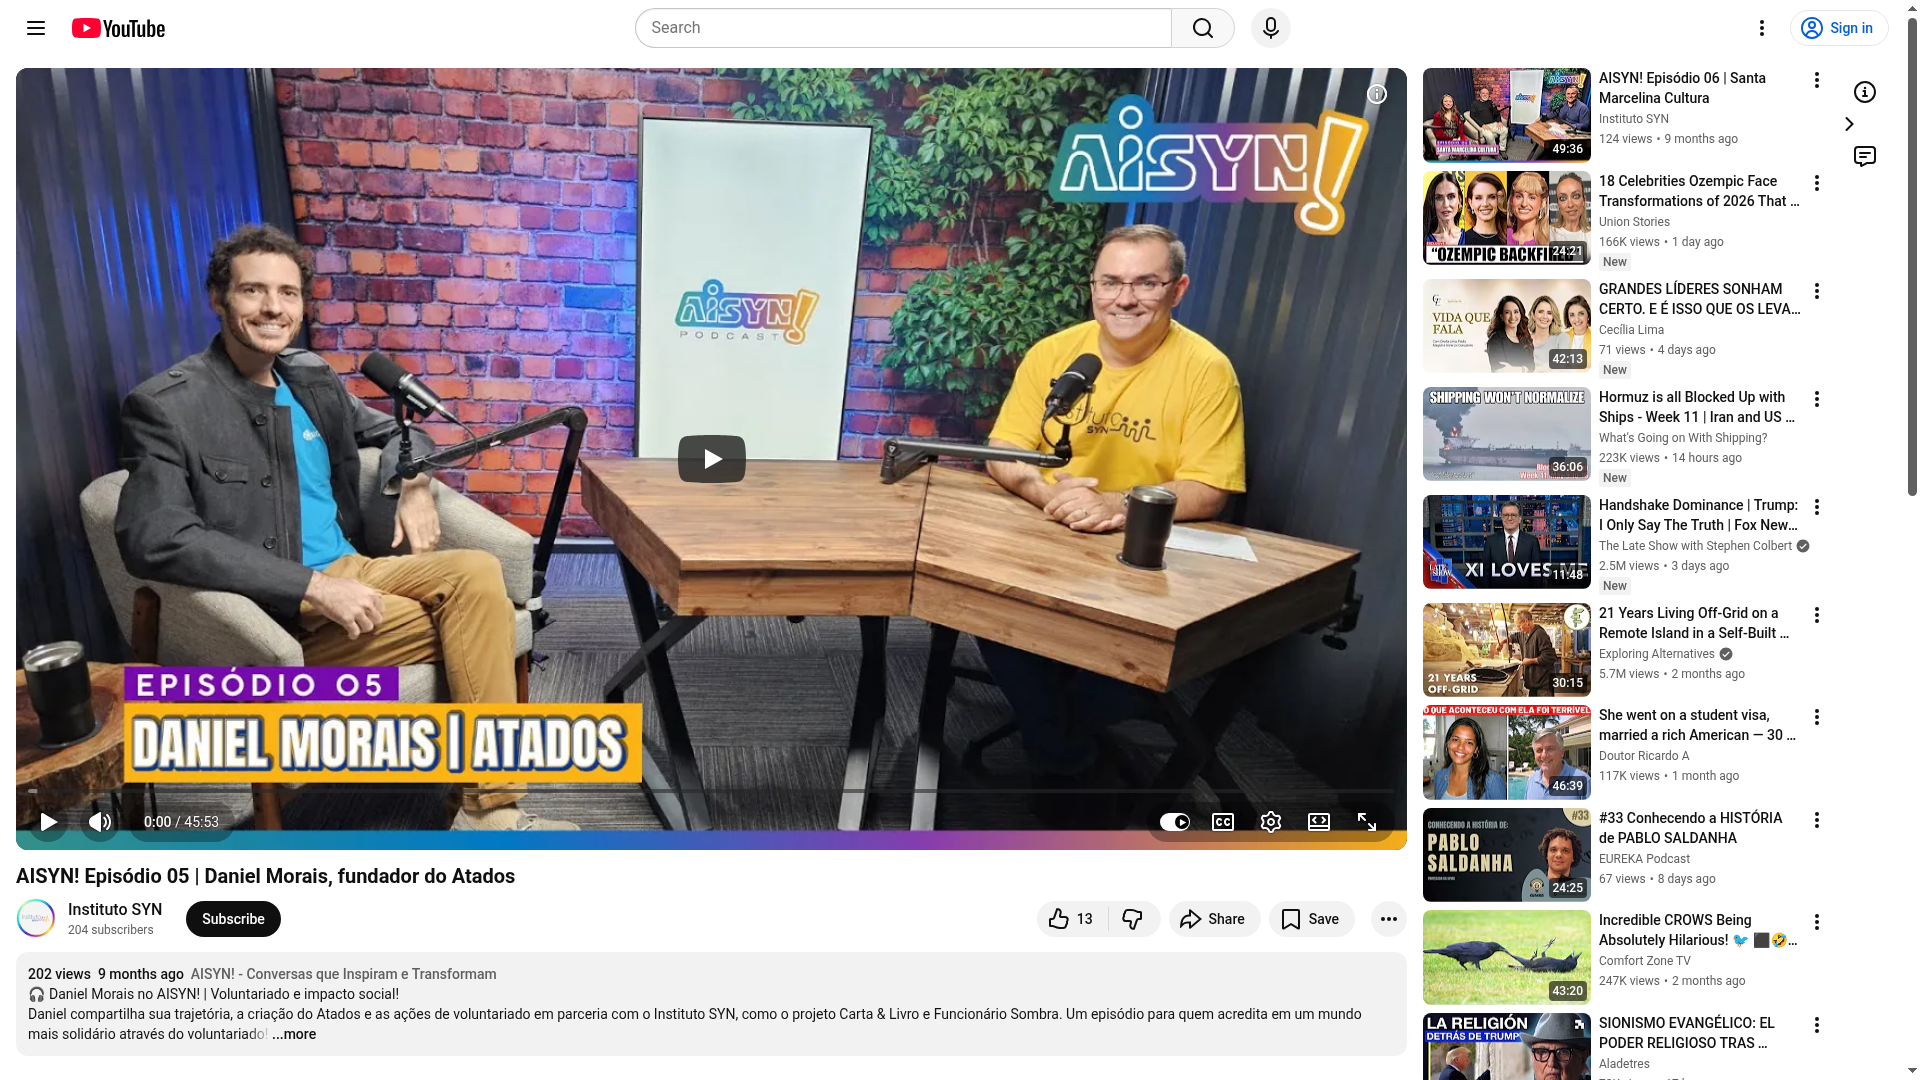
Task: Search with your voice microphone
Action: 1271,28
